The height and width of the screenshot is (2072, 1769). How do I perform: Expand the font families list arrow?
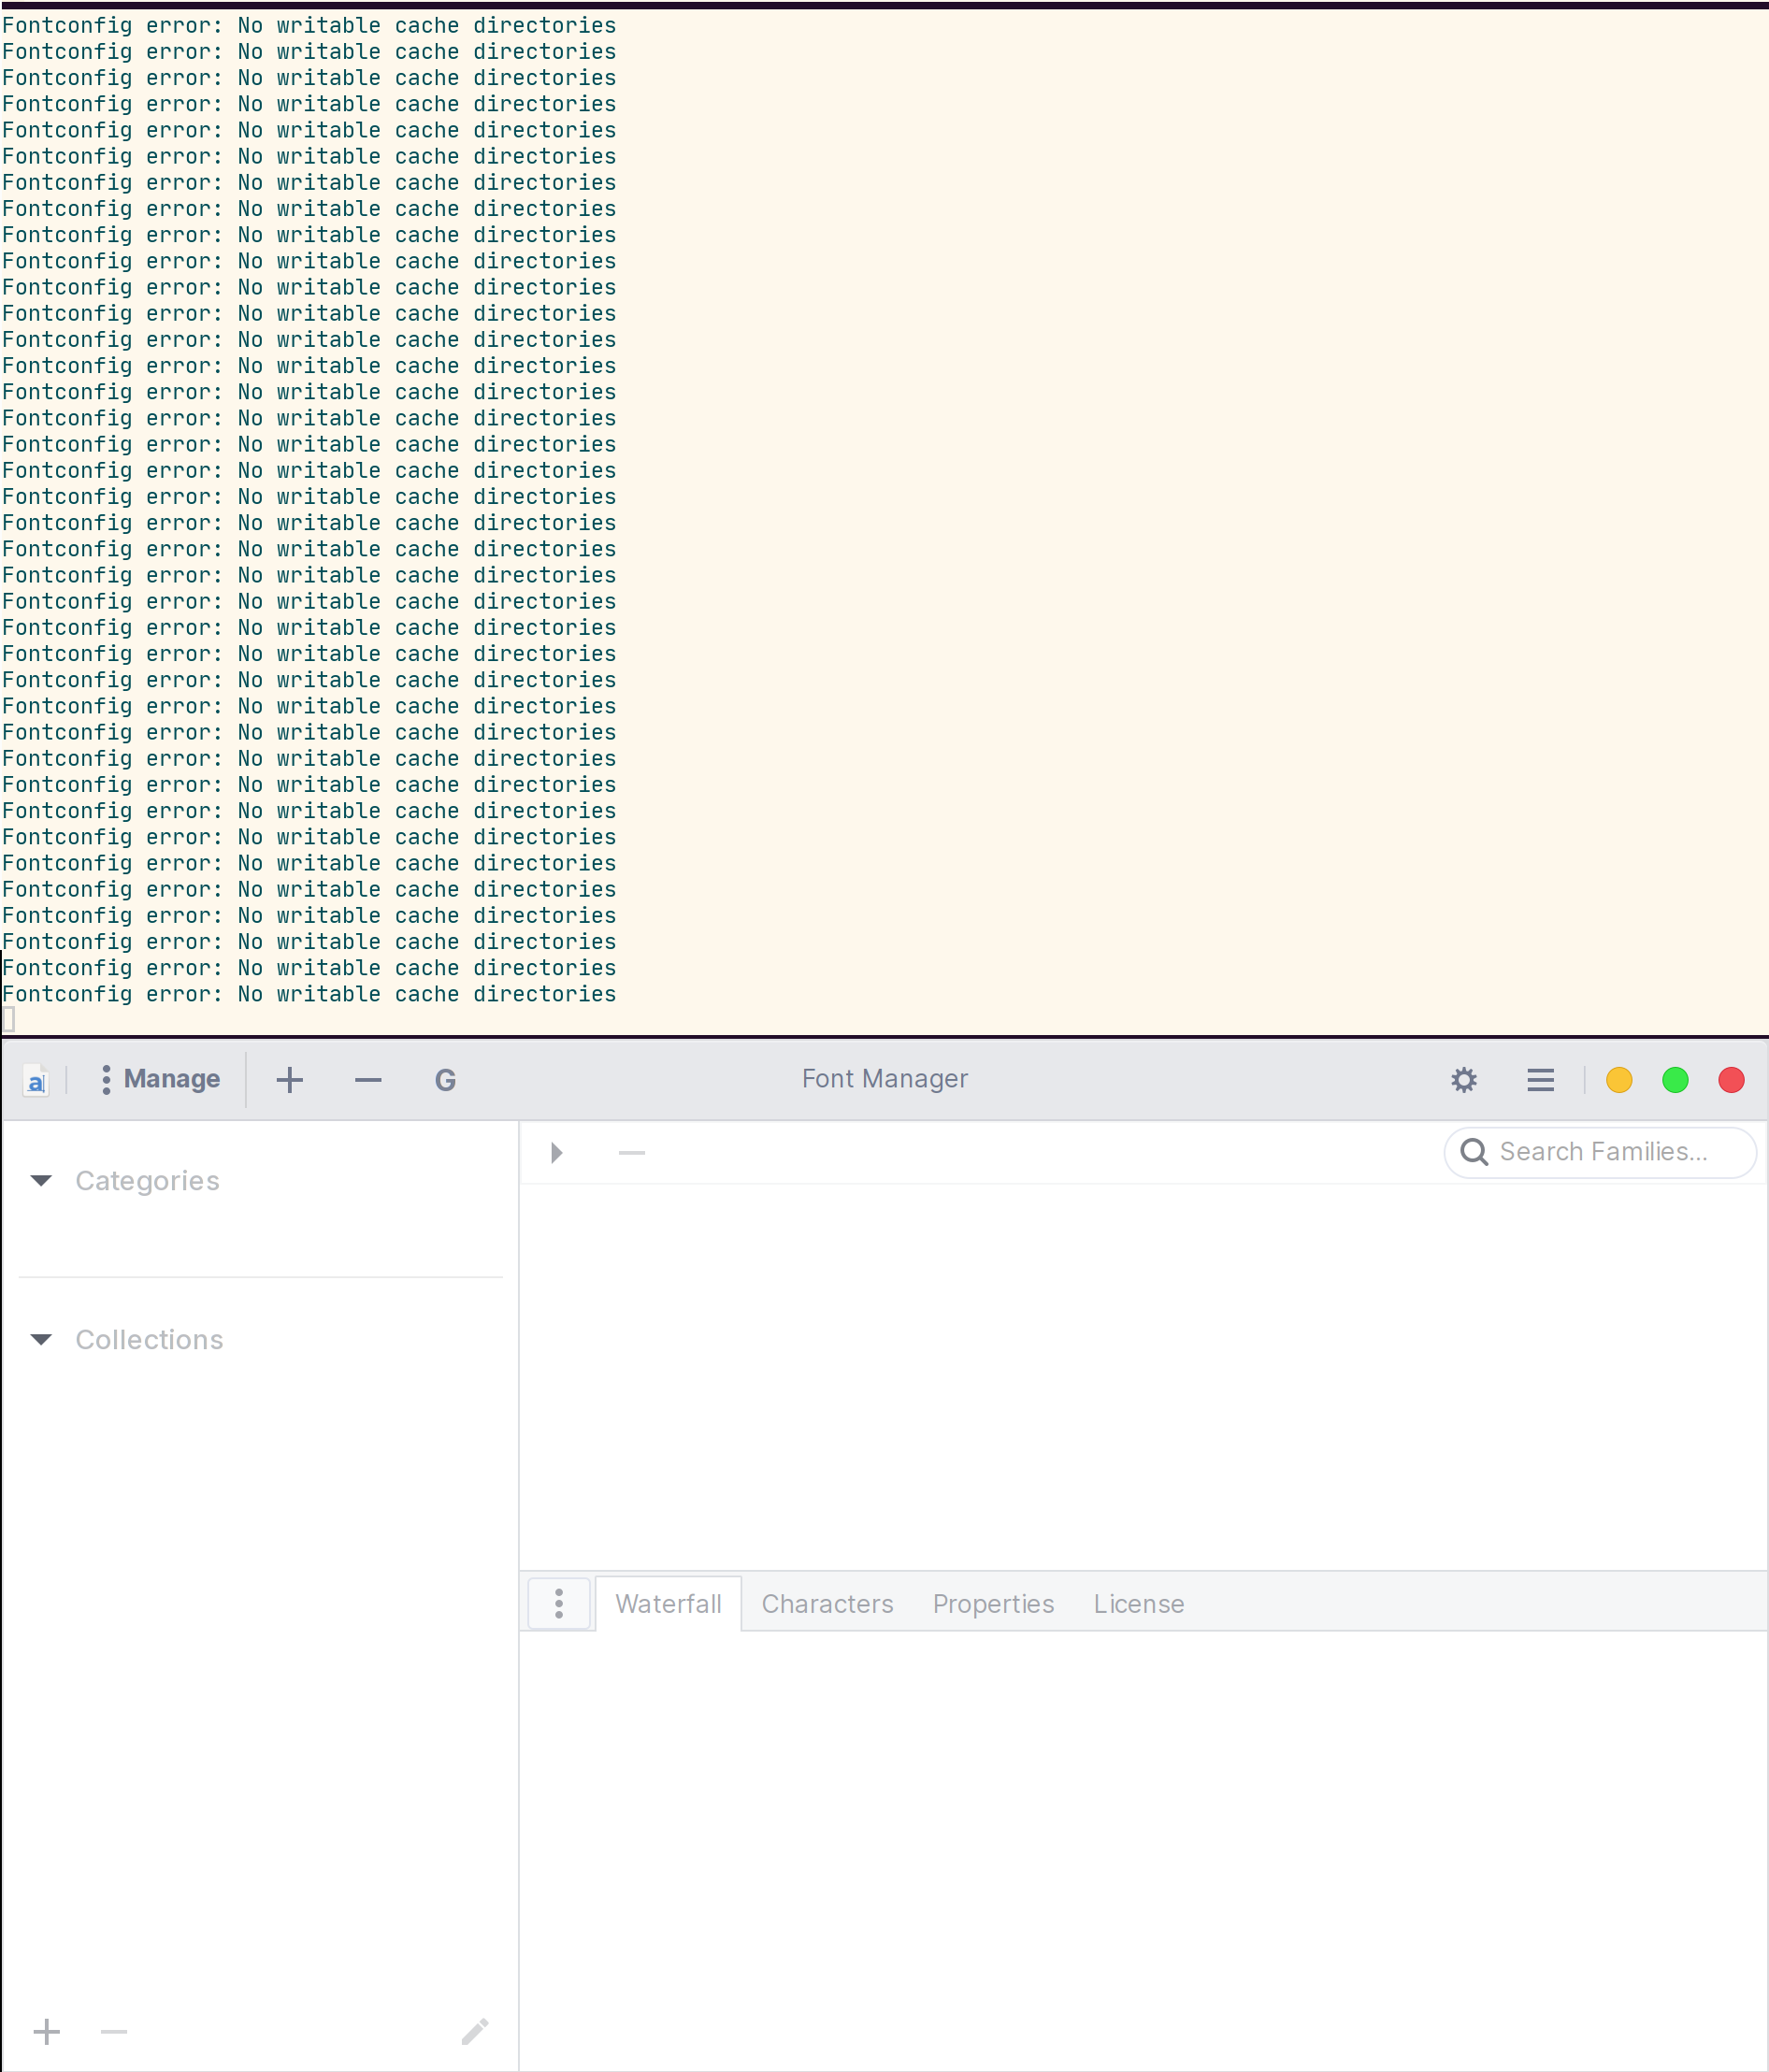[557, 1152]
